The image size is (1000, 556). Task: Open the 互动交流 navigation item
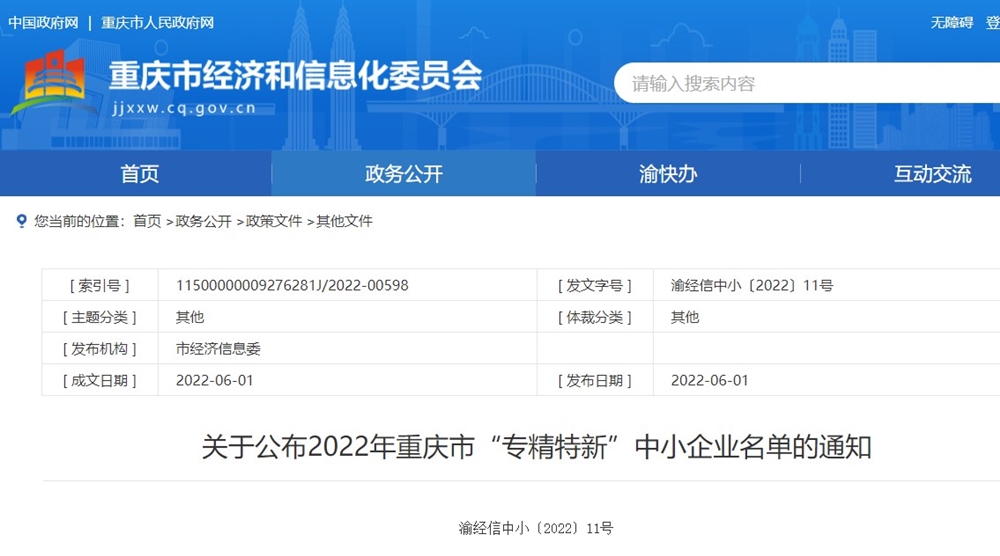[932, 174]
